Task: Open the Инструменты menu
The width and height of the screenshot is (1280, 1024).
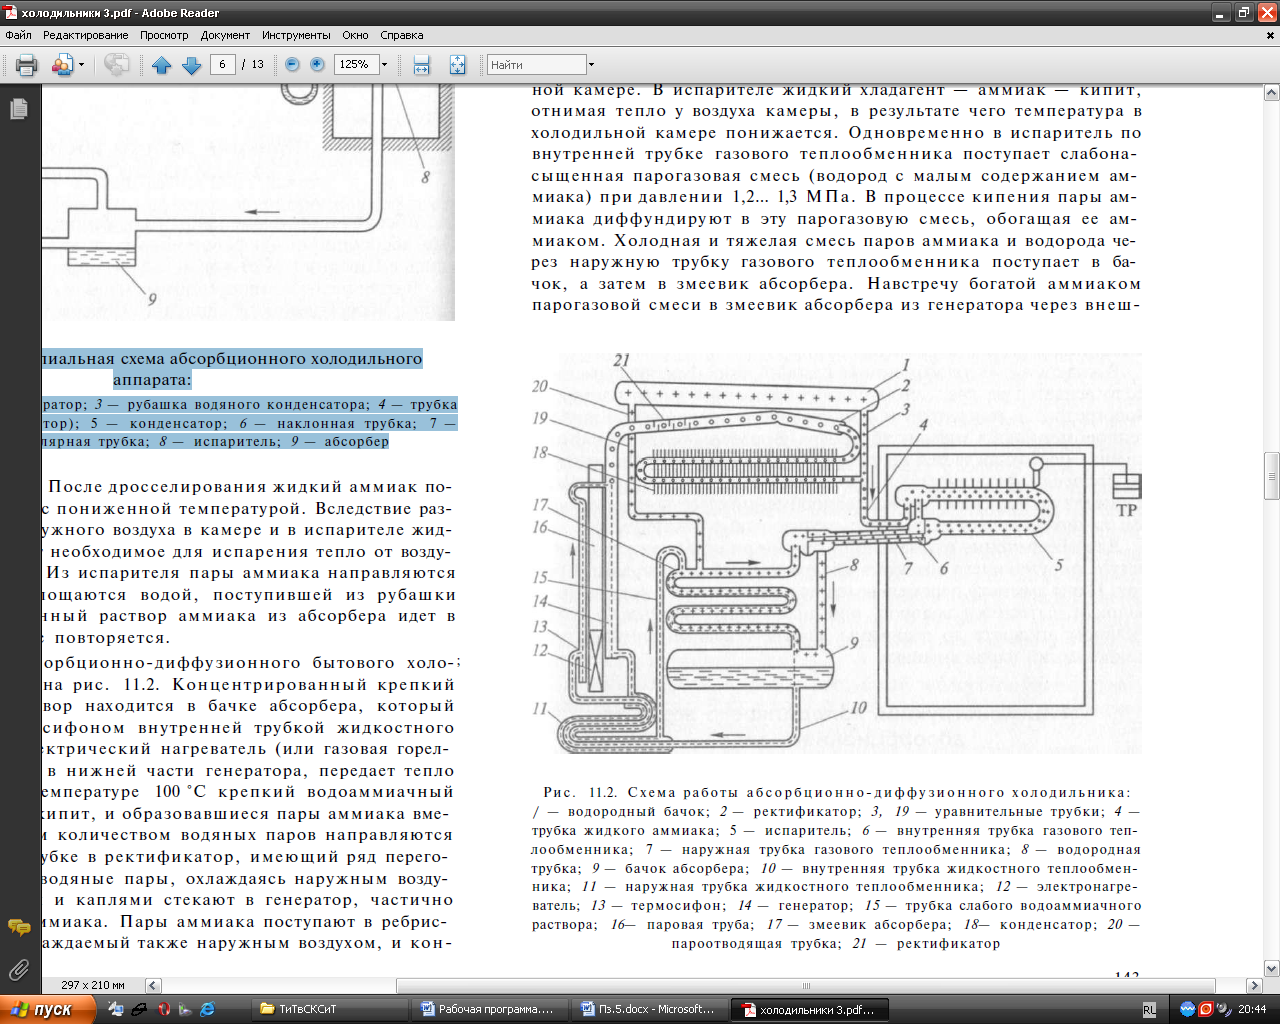Action: click(x=296, y=35)
